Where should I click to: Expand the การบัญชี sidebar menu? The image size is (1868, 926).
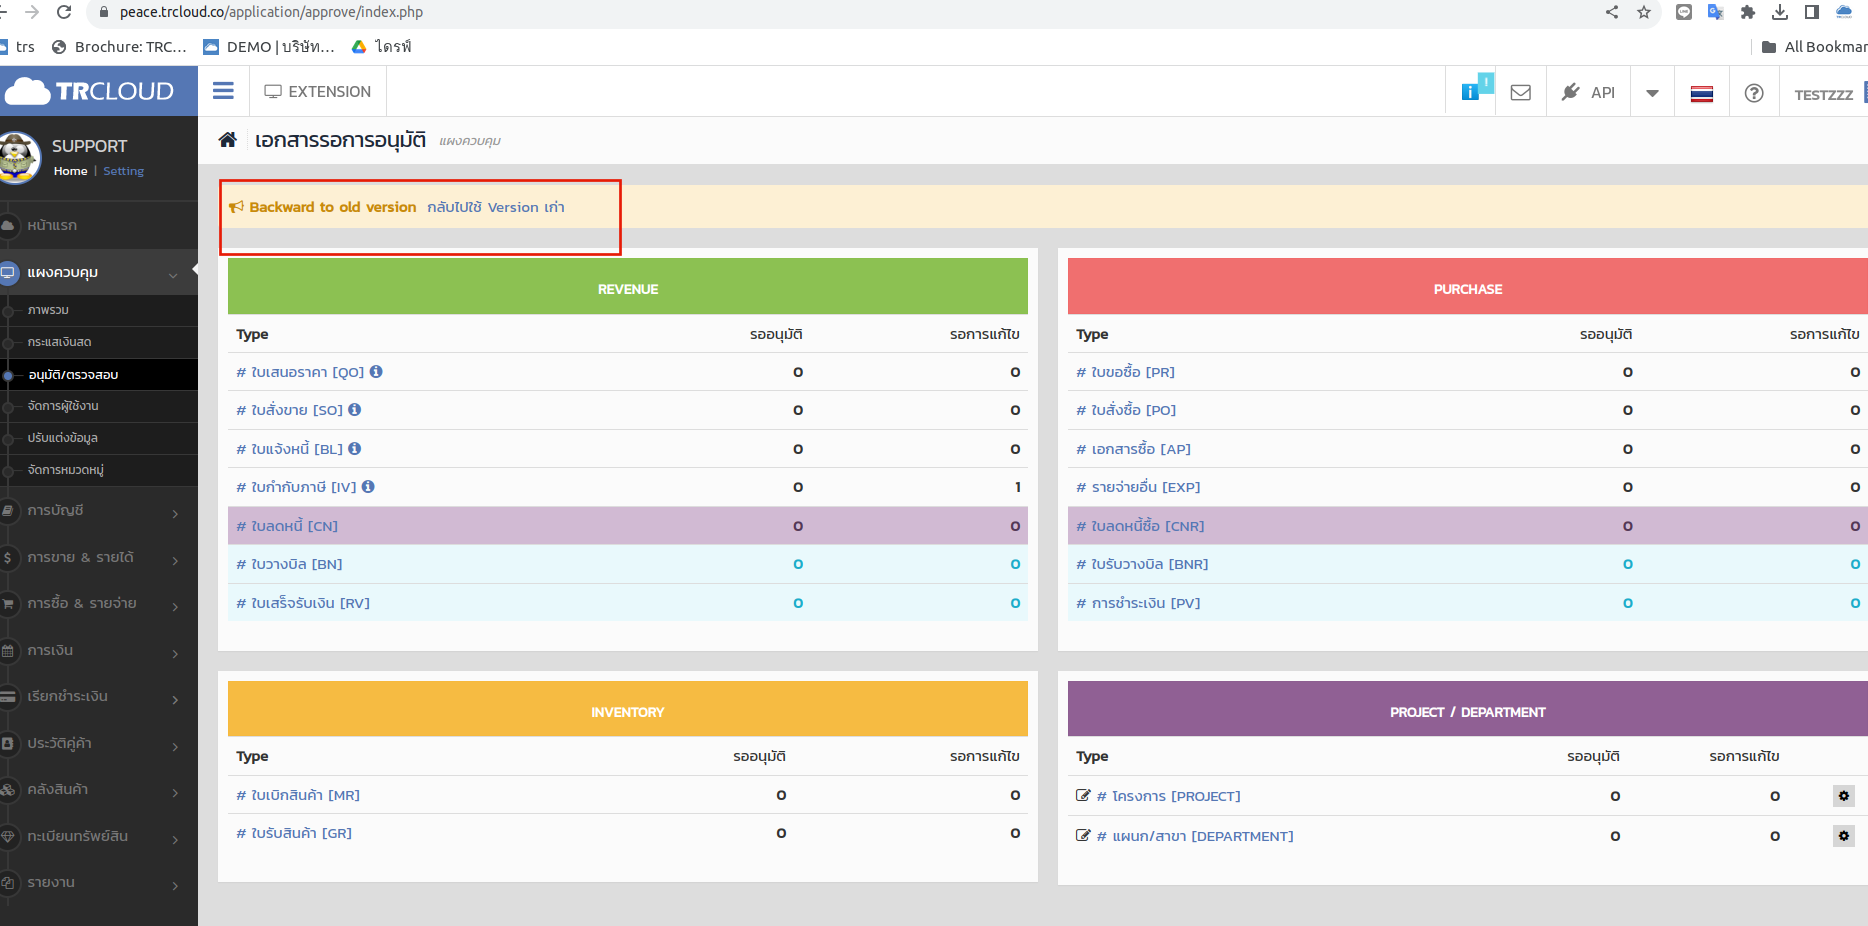click(99, 510)
